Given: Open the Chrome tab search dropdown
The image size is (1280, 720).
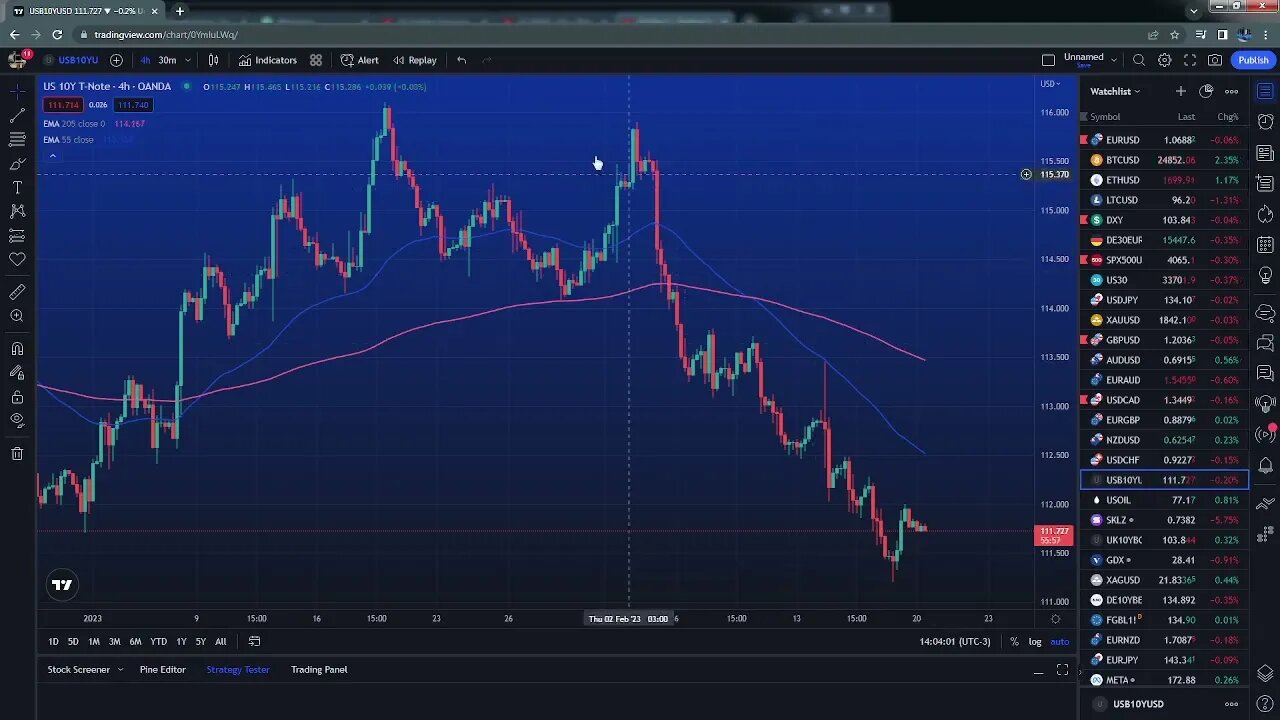Looking at the screenshot, I should click(1193, 11).
